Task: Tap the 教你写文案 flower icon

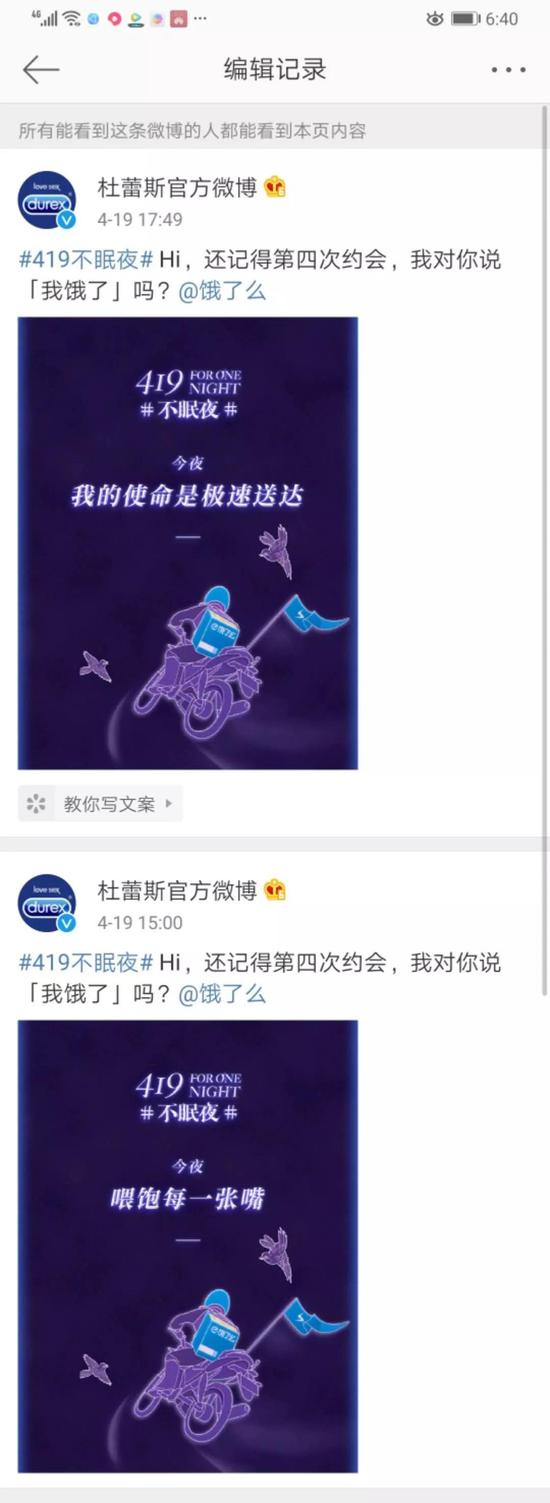Action: [37, 803]
